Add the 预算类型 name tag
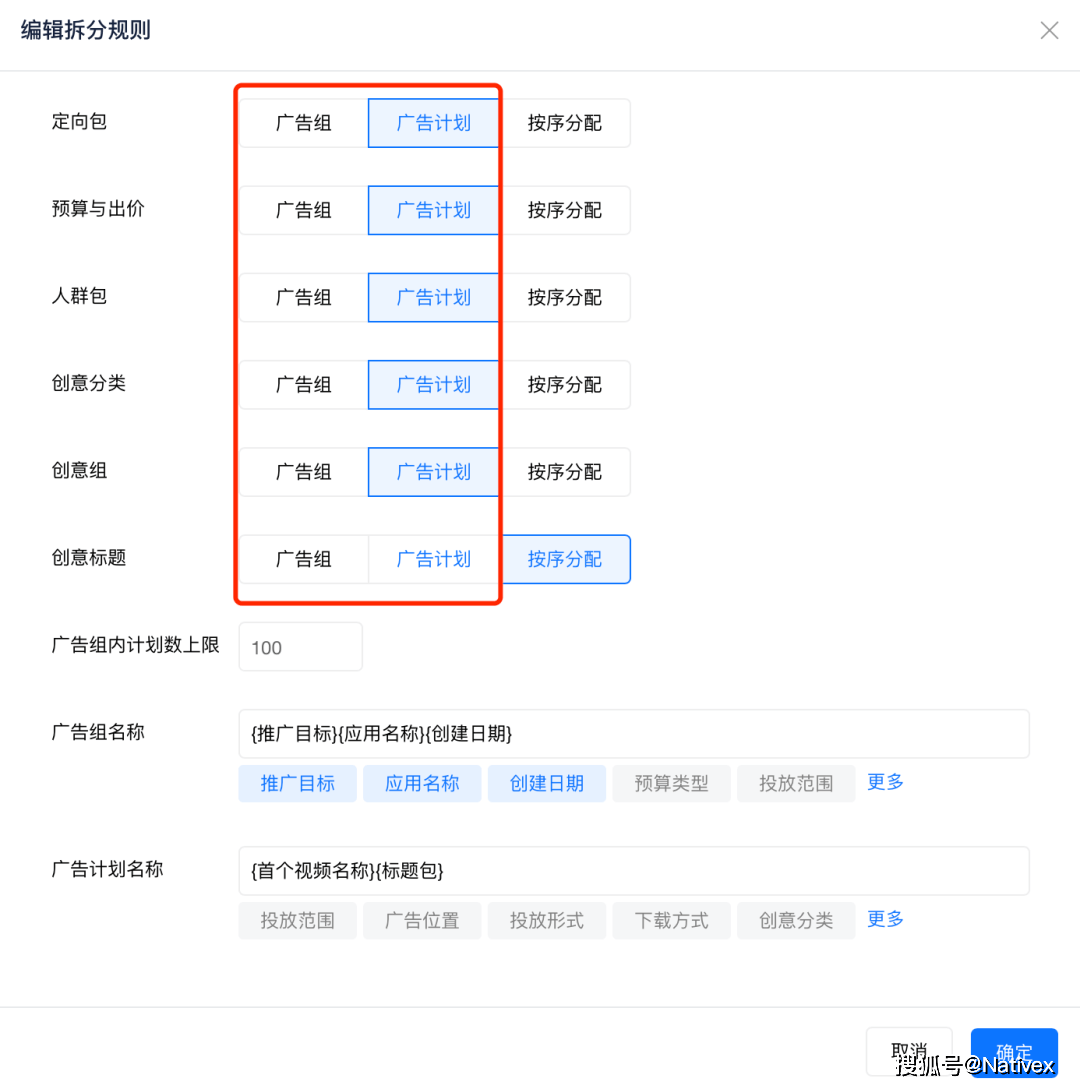 click(x=671, y=783)
